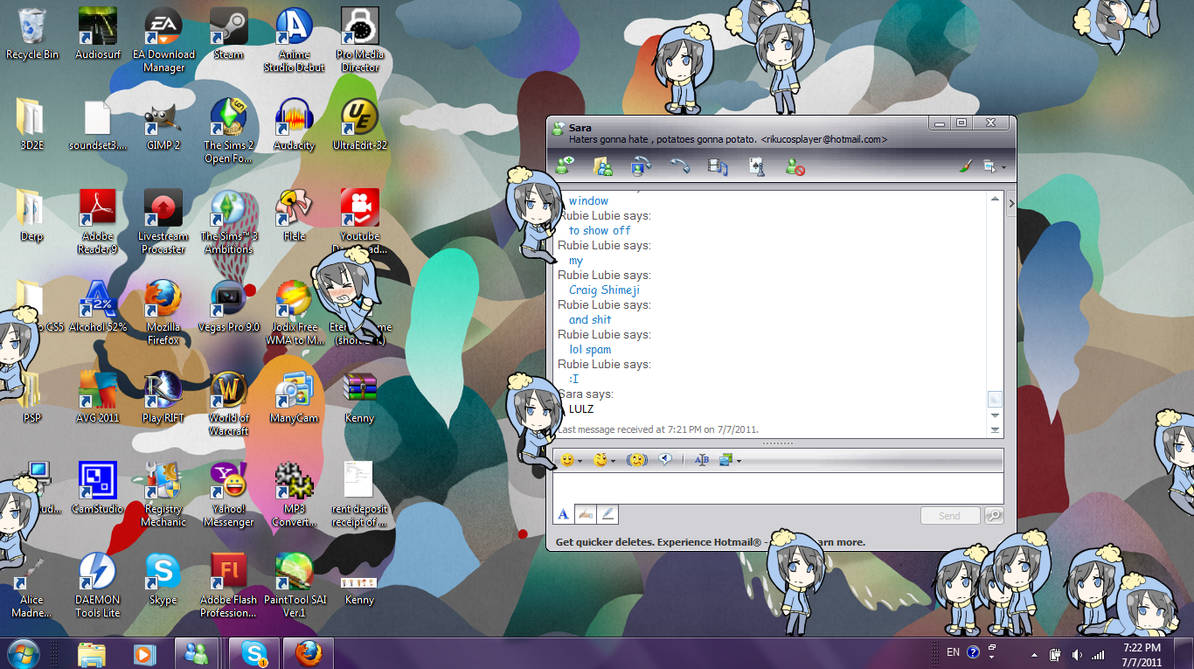Open the color scheme paintbrush icon
Image resolution: width=1194 pixels, height=669 pixels.
[965, 166]
